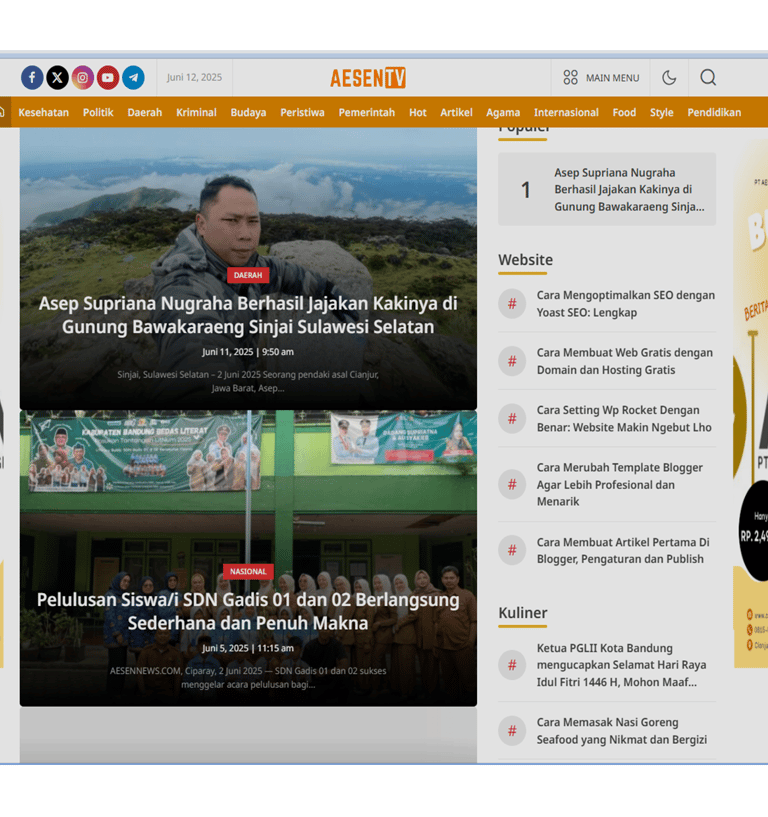Image resolution: width=768 pixels, height=817 pixels.
Task: Click hash icon beside Nasi Goreng article
Action: click(512, 731)
